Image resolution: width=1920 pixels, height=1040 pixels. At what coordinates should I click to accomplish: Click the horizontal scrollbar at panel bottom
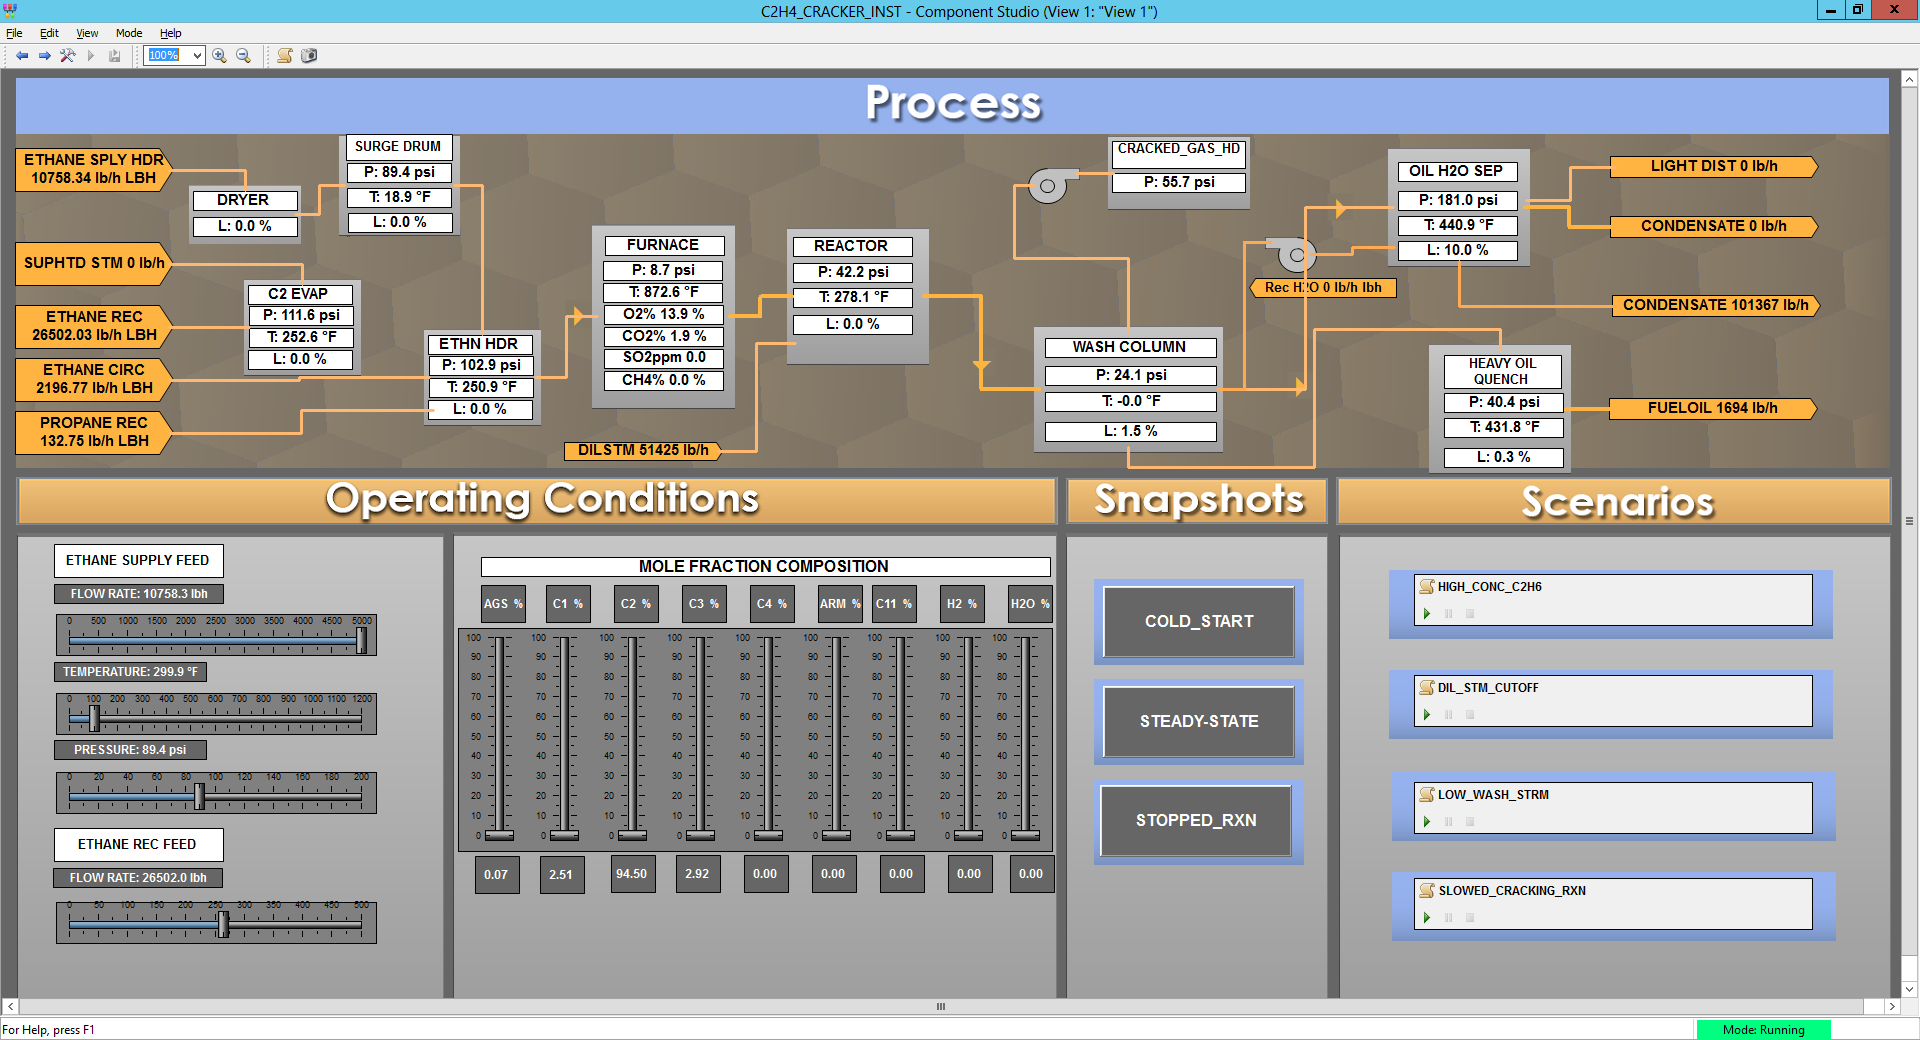coord(938,1007)
